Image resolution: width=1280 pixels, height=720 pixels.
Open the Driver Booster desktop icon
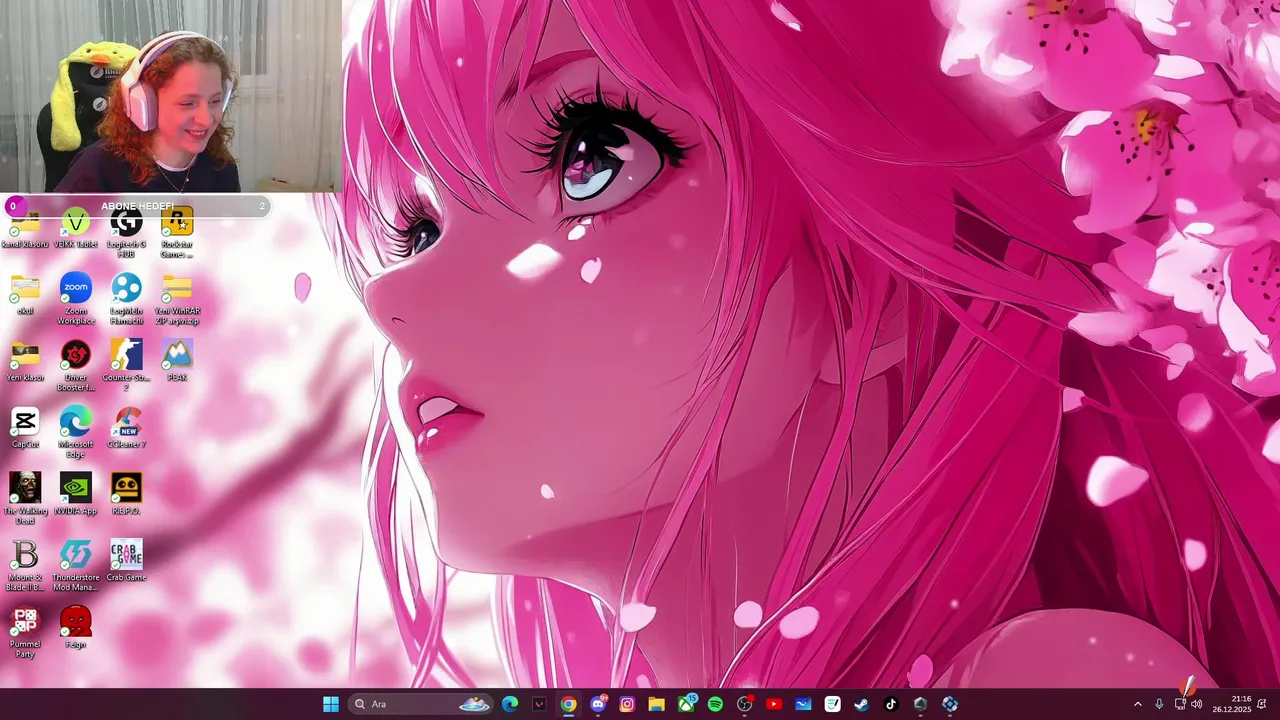[x=76, y=365]
